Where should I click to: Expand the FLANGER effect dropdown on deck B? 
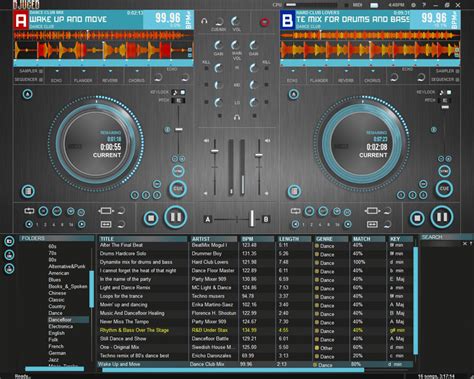point(319,71)
